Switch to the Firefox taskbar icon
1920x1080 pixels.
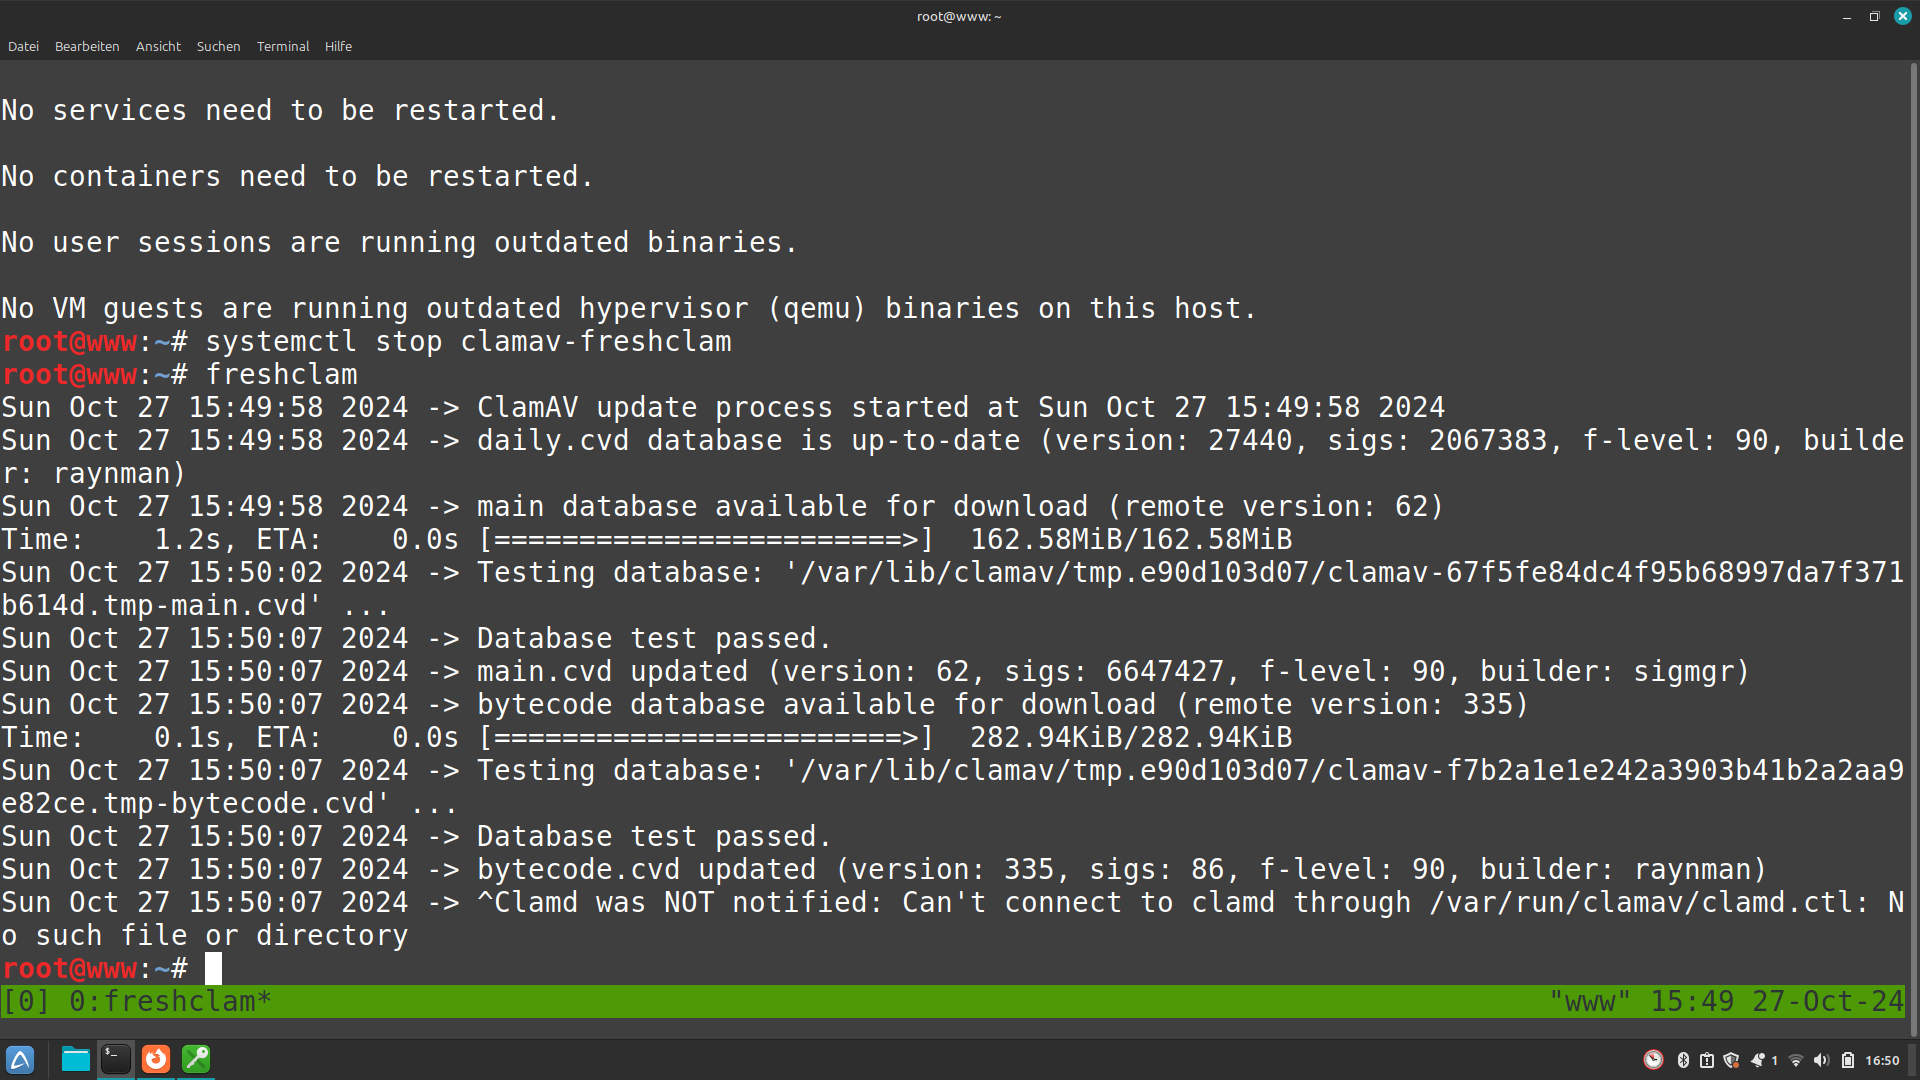click(156, 1060)
